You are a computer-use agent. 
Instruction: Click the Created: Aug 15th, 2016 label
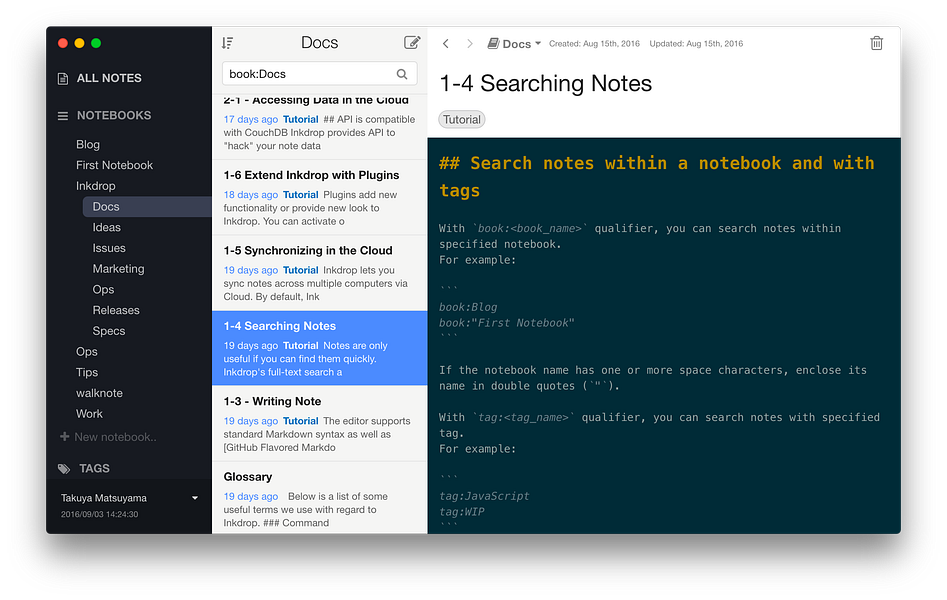pos(594,44)
